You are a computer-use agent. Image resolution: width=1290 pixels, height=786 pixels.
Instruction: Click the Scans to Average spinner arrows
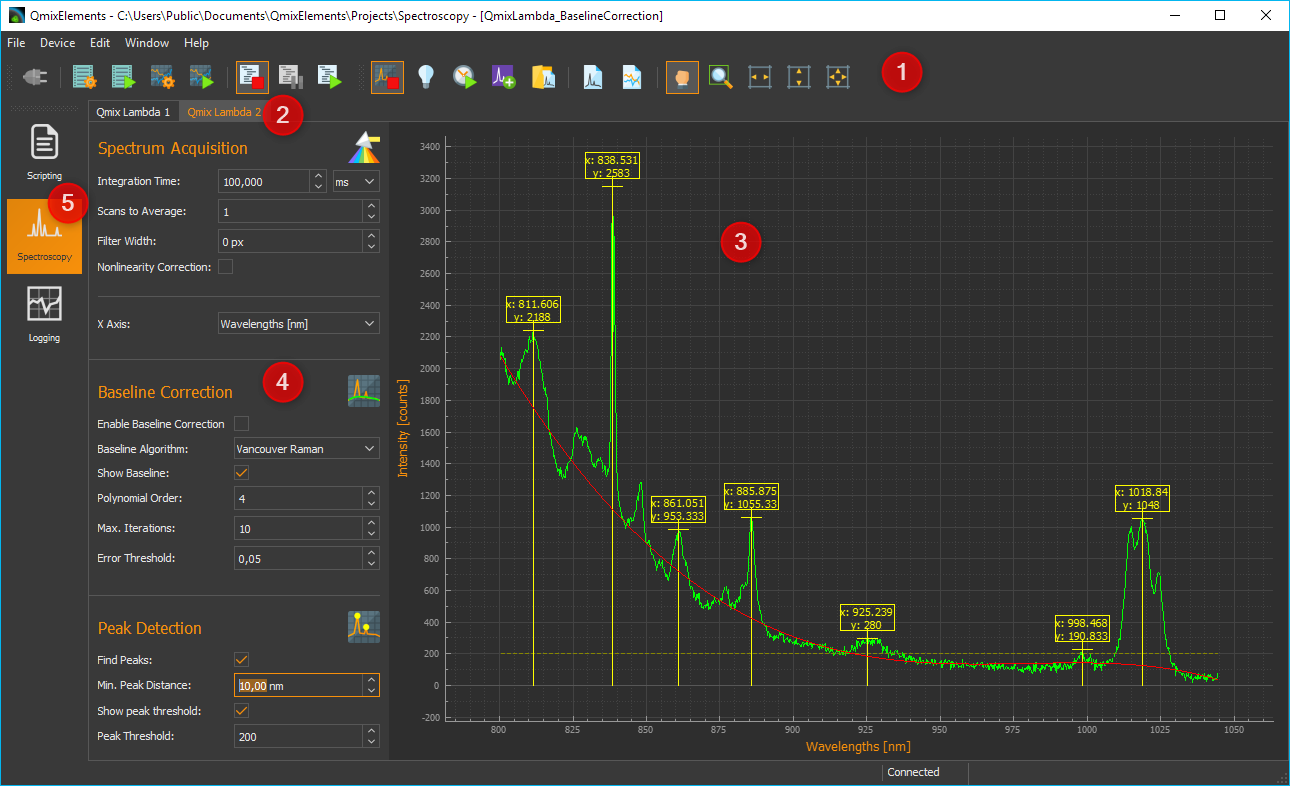tap(371, 211)
